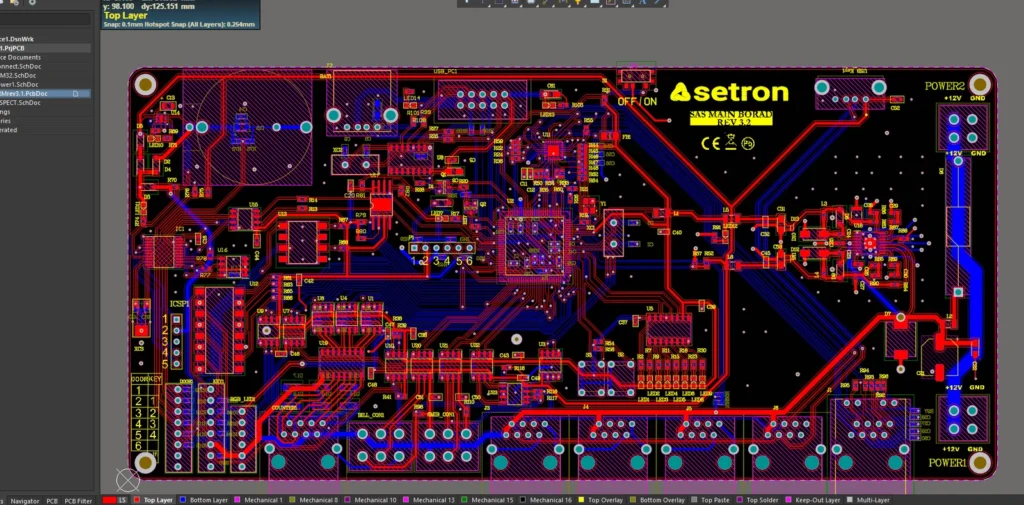Click the document status icon beside the PcbDoc file
1024x505 pixels.
point(74,93)
